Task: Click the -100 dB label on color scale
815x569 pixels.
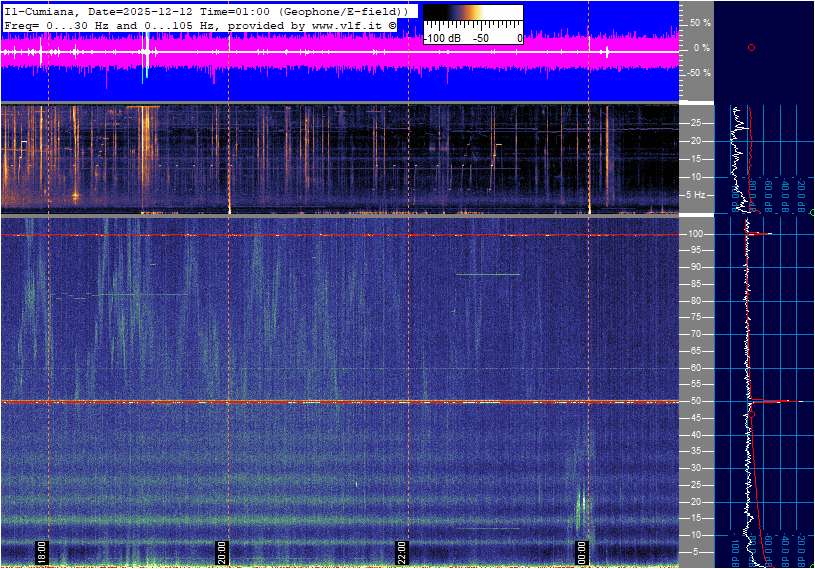Action: click(x=441, y=38)
